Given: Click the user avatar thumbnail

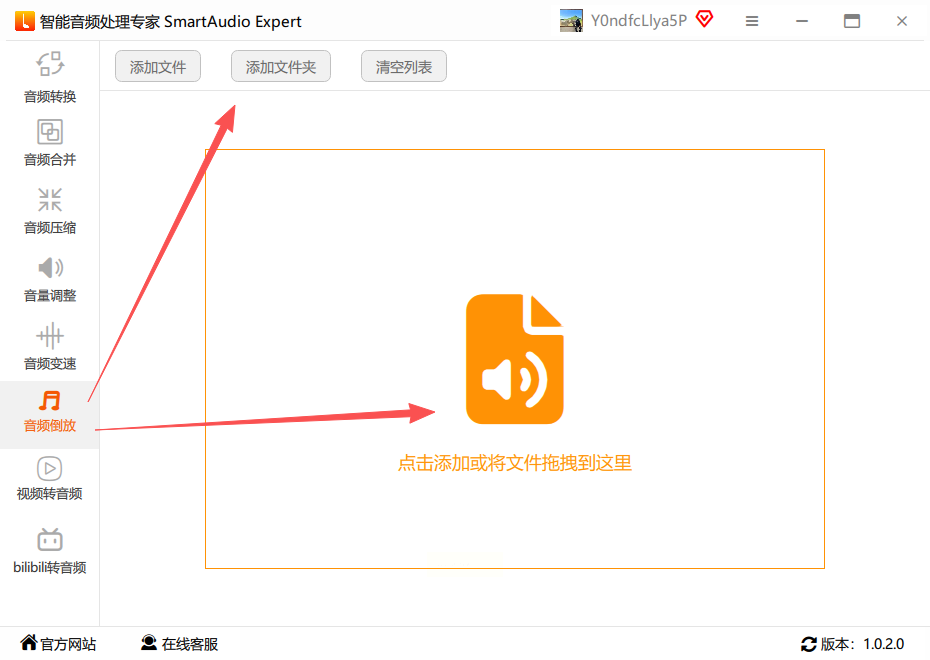Looking at the screenshot, I should coord(571,21).
